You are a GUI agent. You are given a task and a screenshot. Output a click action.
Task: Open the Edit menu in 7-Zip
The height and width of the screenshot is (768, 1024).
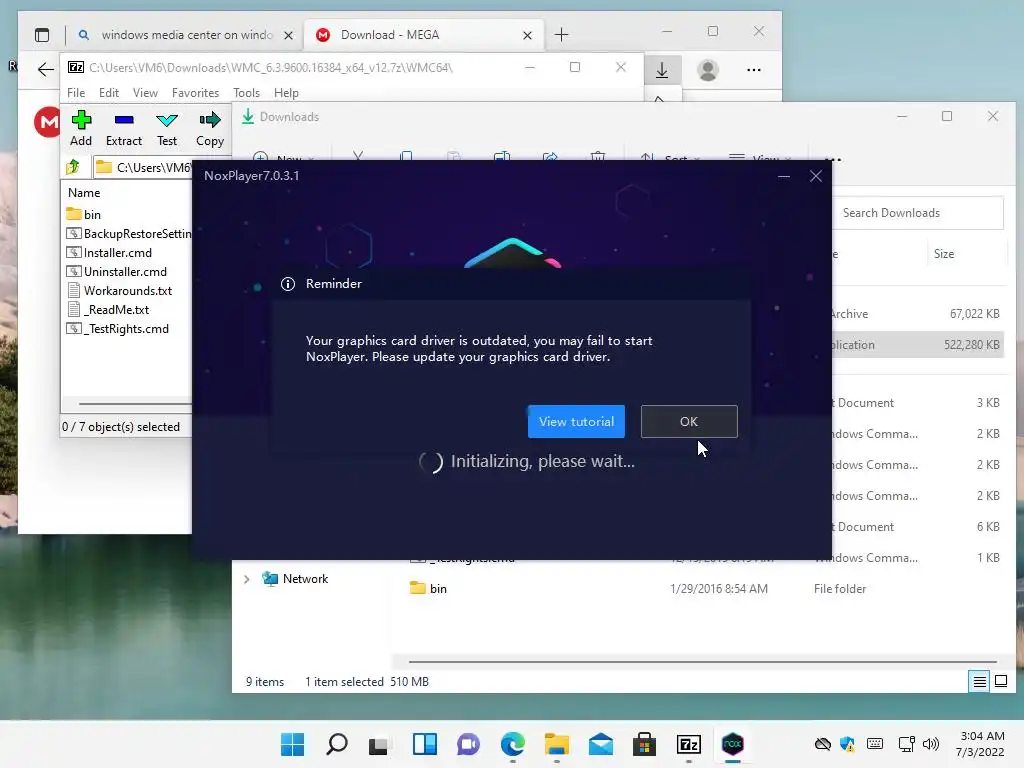108,93
